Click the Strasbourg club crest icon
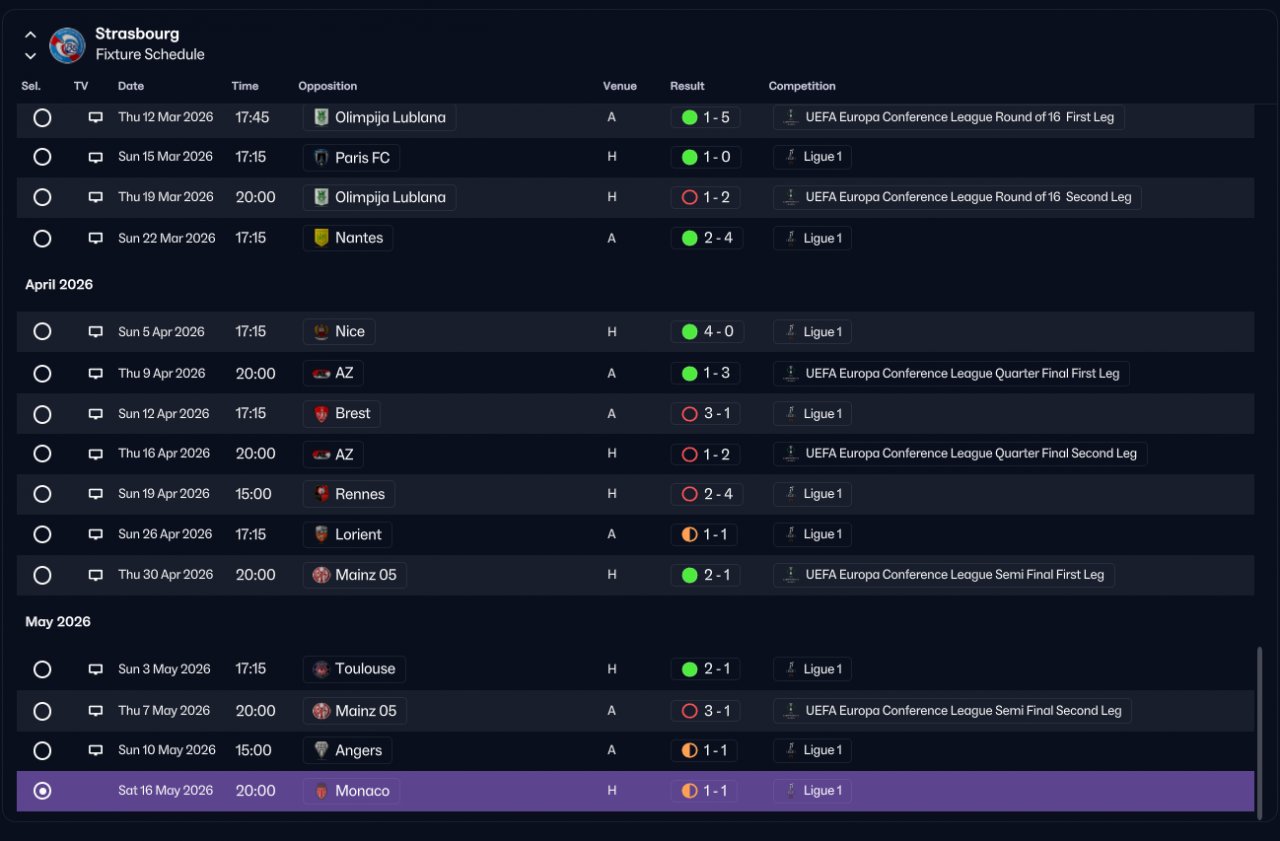The width and height of the screenshot is (1280, 841). coord(67,45)
